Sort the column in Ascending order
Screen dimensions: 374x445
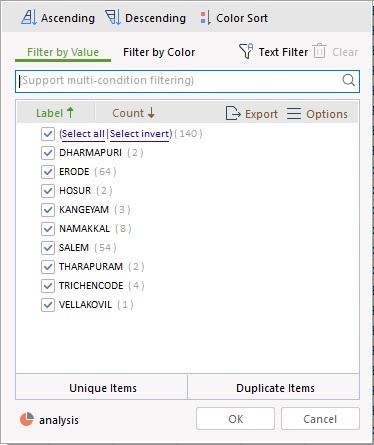pyautogui.click(x=58, y=18)
